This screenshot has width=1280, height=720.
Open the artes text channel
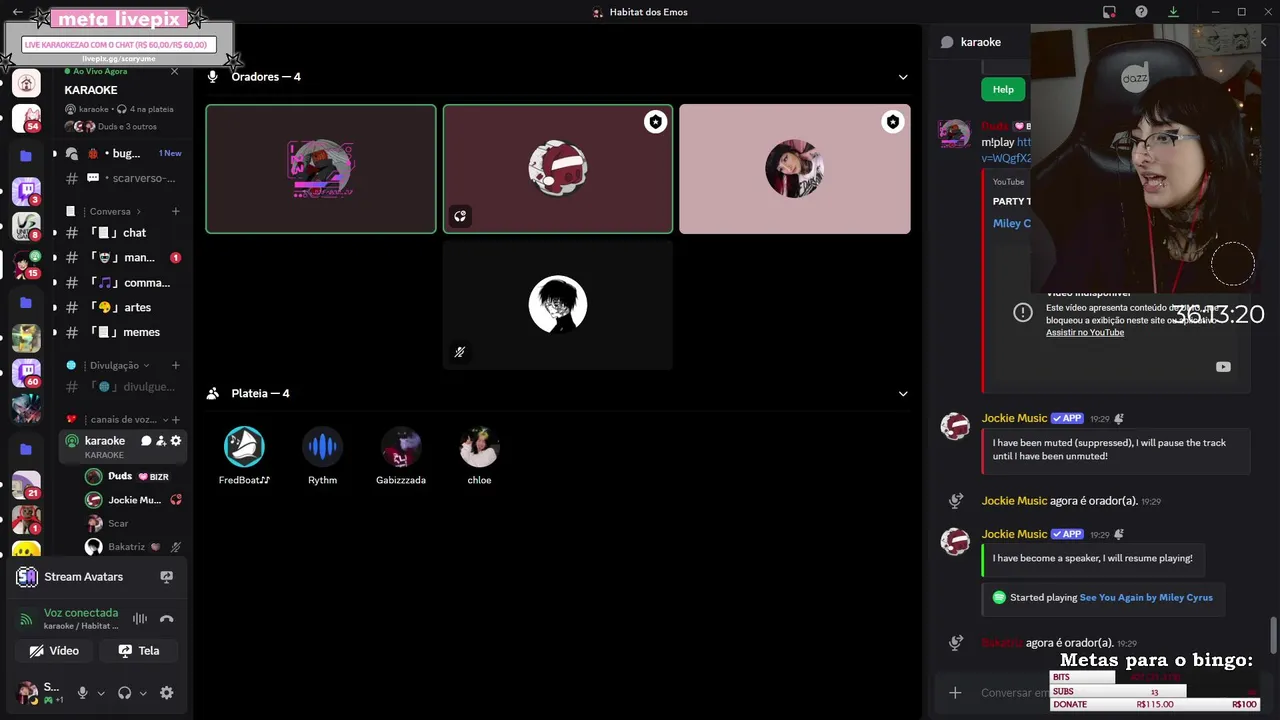pos(122,307)
